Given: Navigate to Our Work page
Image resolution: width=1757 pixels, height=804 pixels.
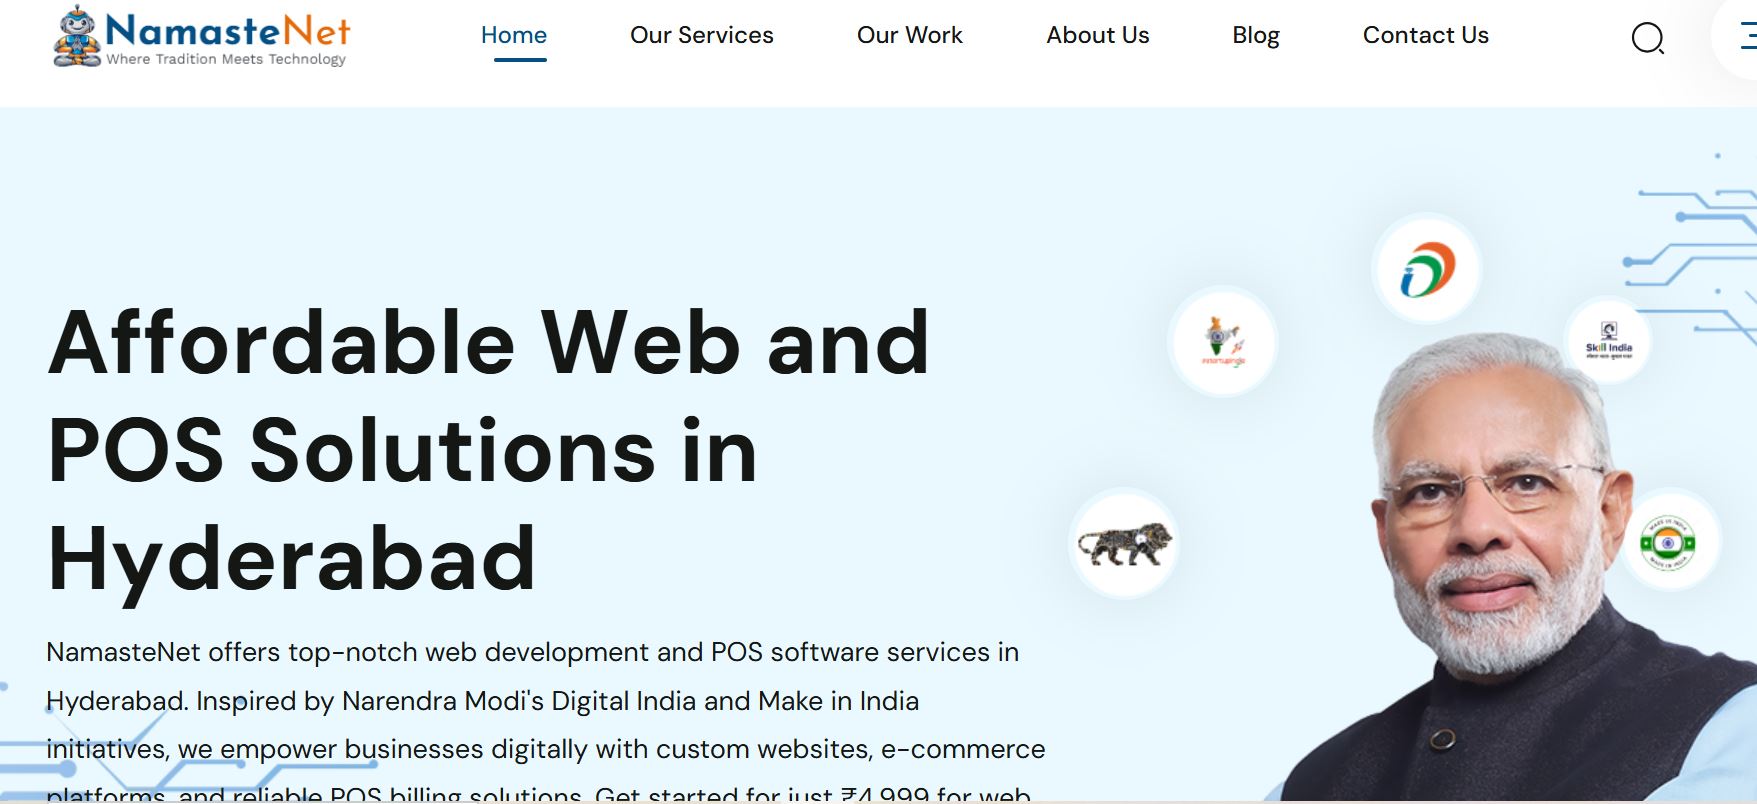Looking at the screenshot, I should pos(909,35).
